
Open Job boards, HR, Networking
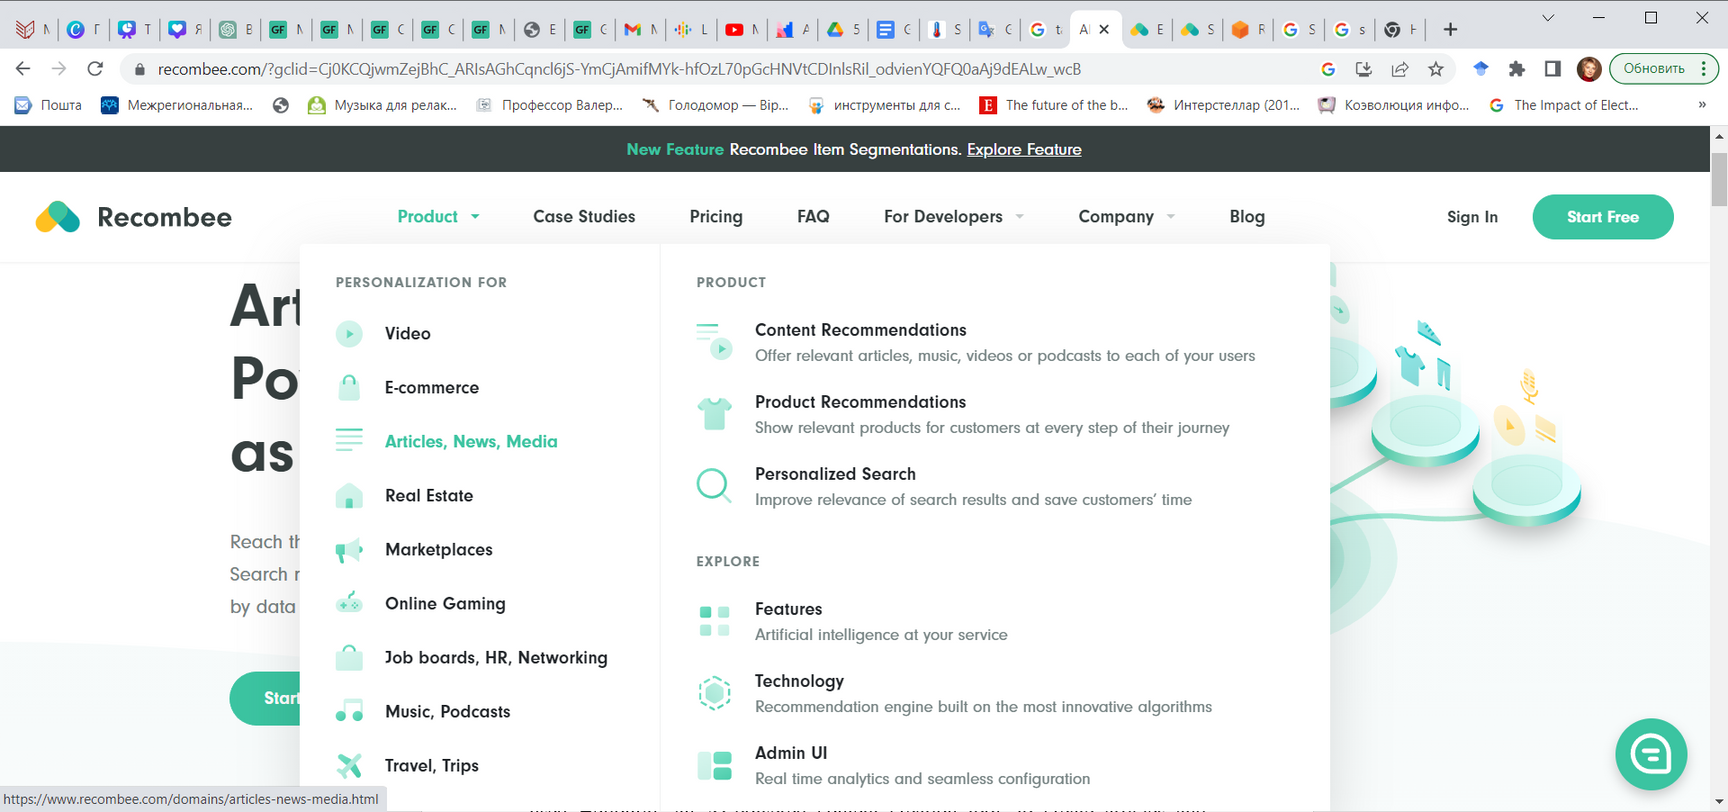(496, 657)
